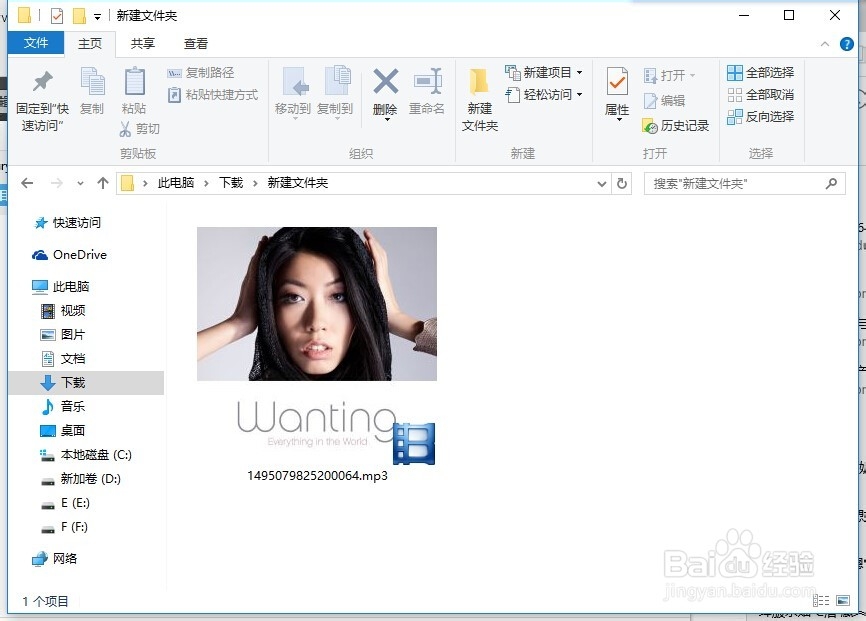Image resolution: width=866 pixels, height=621 pixels.
Task: Switch to the Share (共享) tab
Action: pyautogui.click(x=143, y=44)
